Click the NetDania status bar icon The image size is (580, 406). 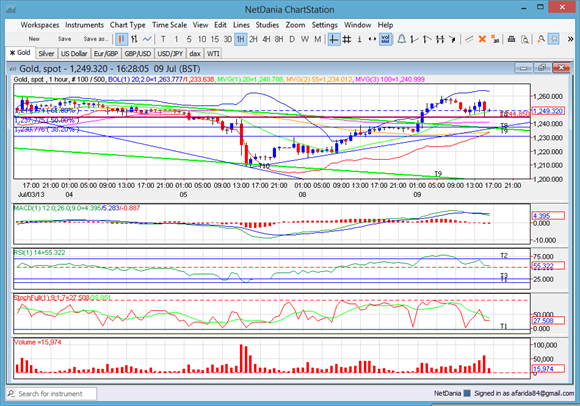click(x=467, y=393)
